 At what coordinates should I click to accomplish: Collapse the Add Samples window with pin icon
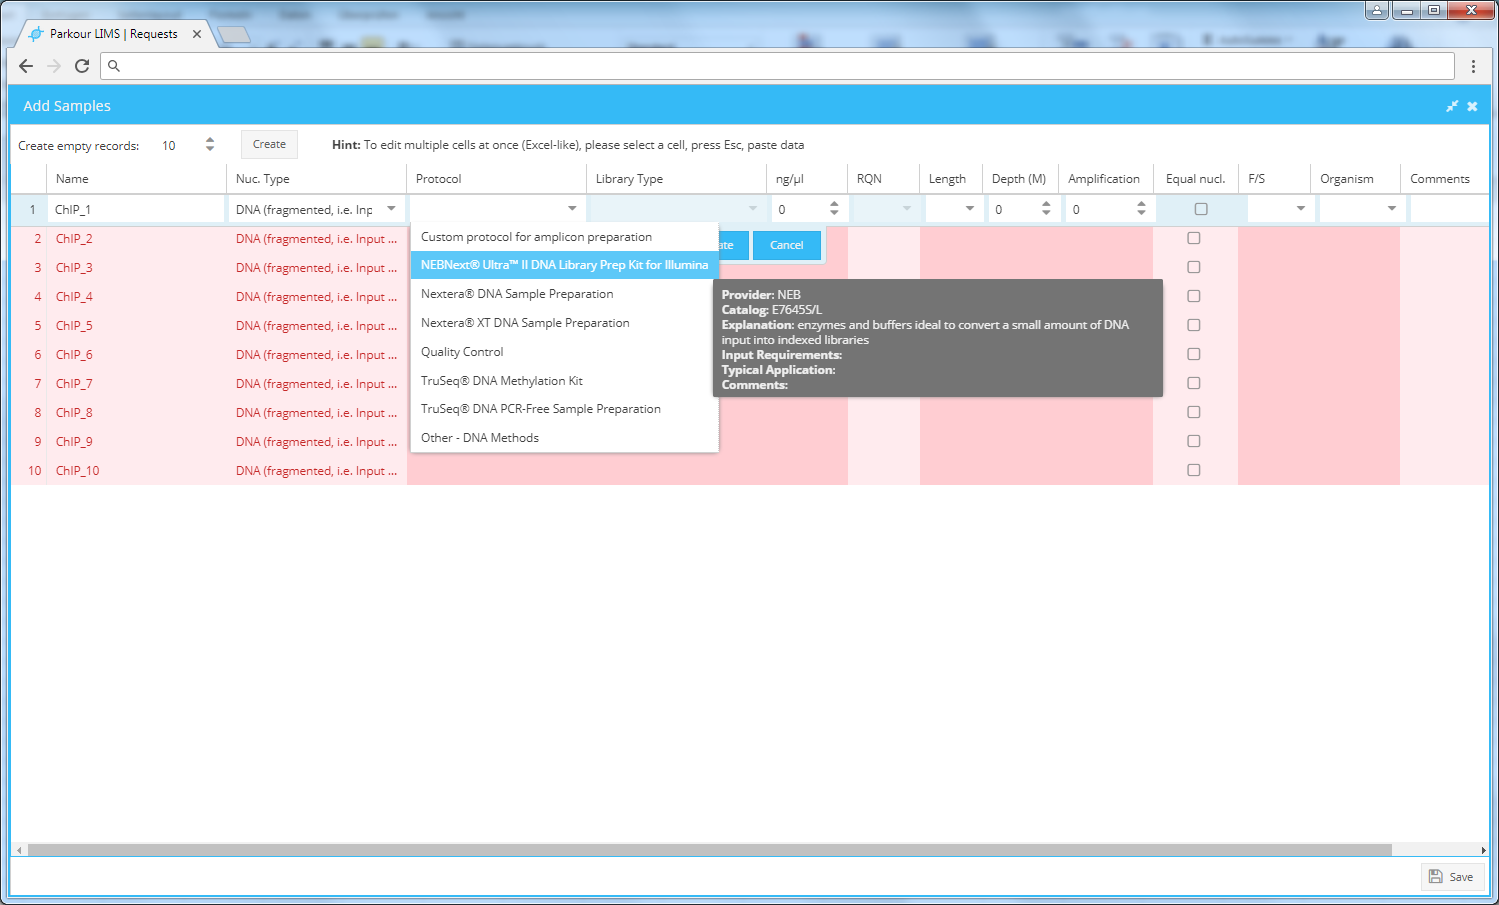tap(1452, 106)
